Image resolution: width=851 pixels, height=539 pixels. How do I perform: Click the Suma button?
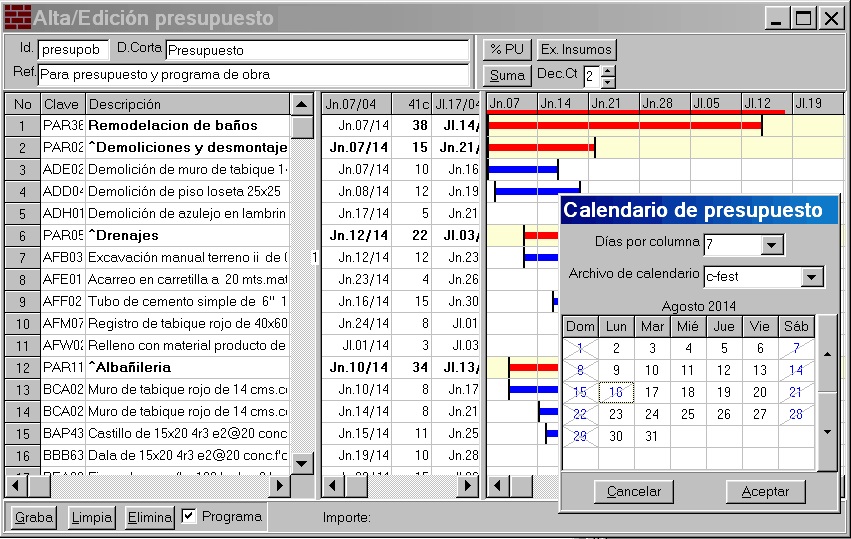507,75
